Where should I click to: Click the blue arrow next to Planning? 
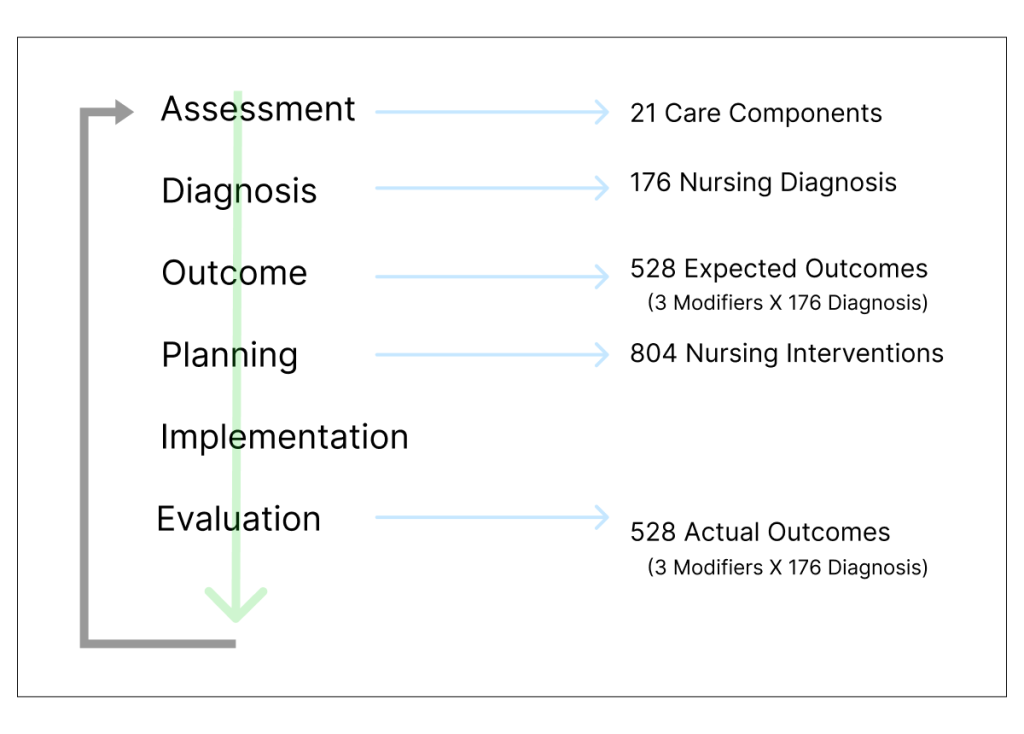[x=492, y=355]
